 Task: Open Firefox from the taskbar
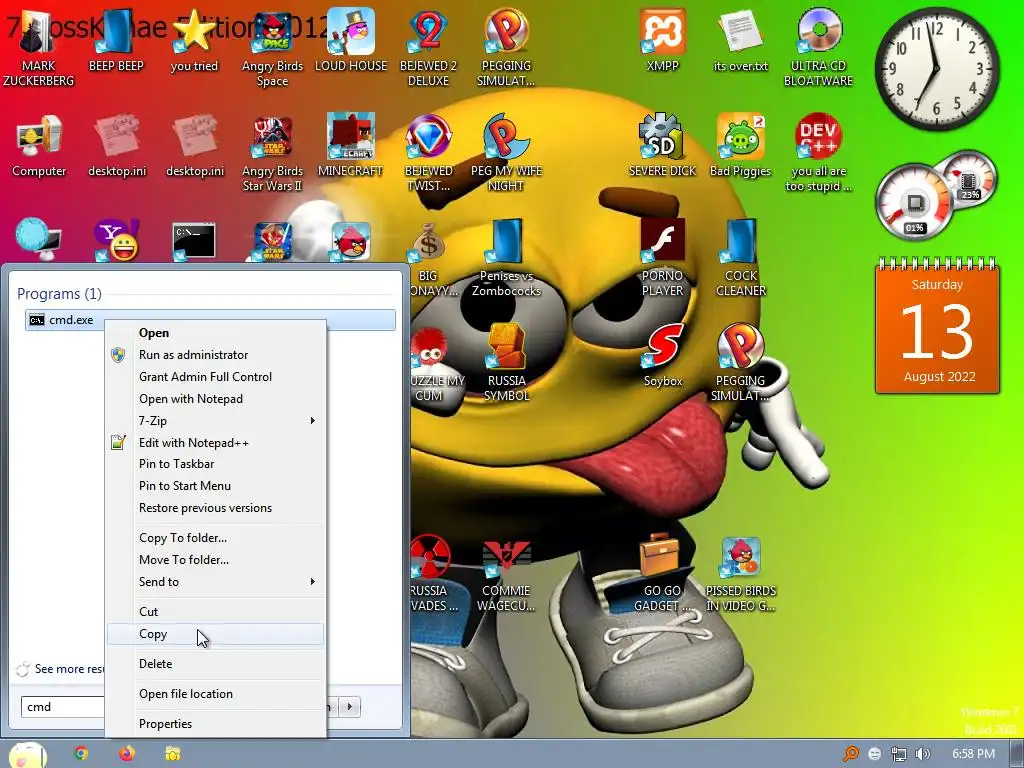tap(127, 753)
